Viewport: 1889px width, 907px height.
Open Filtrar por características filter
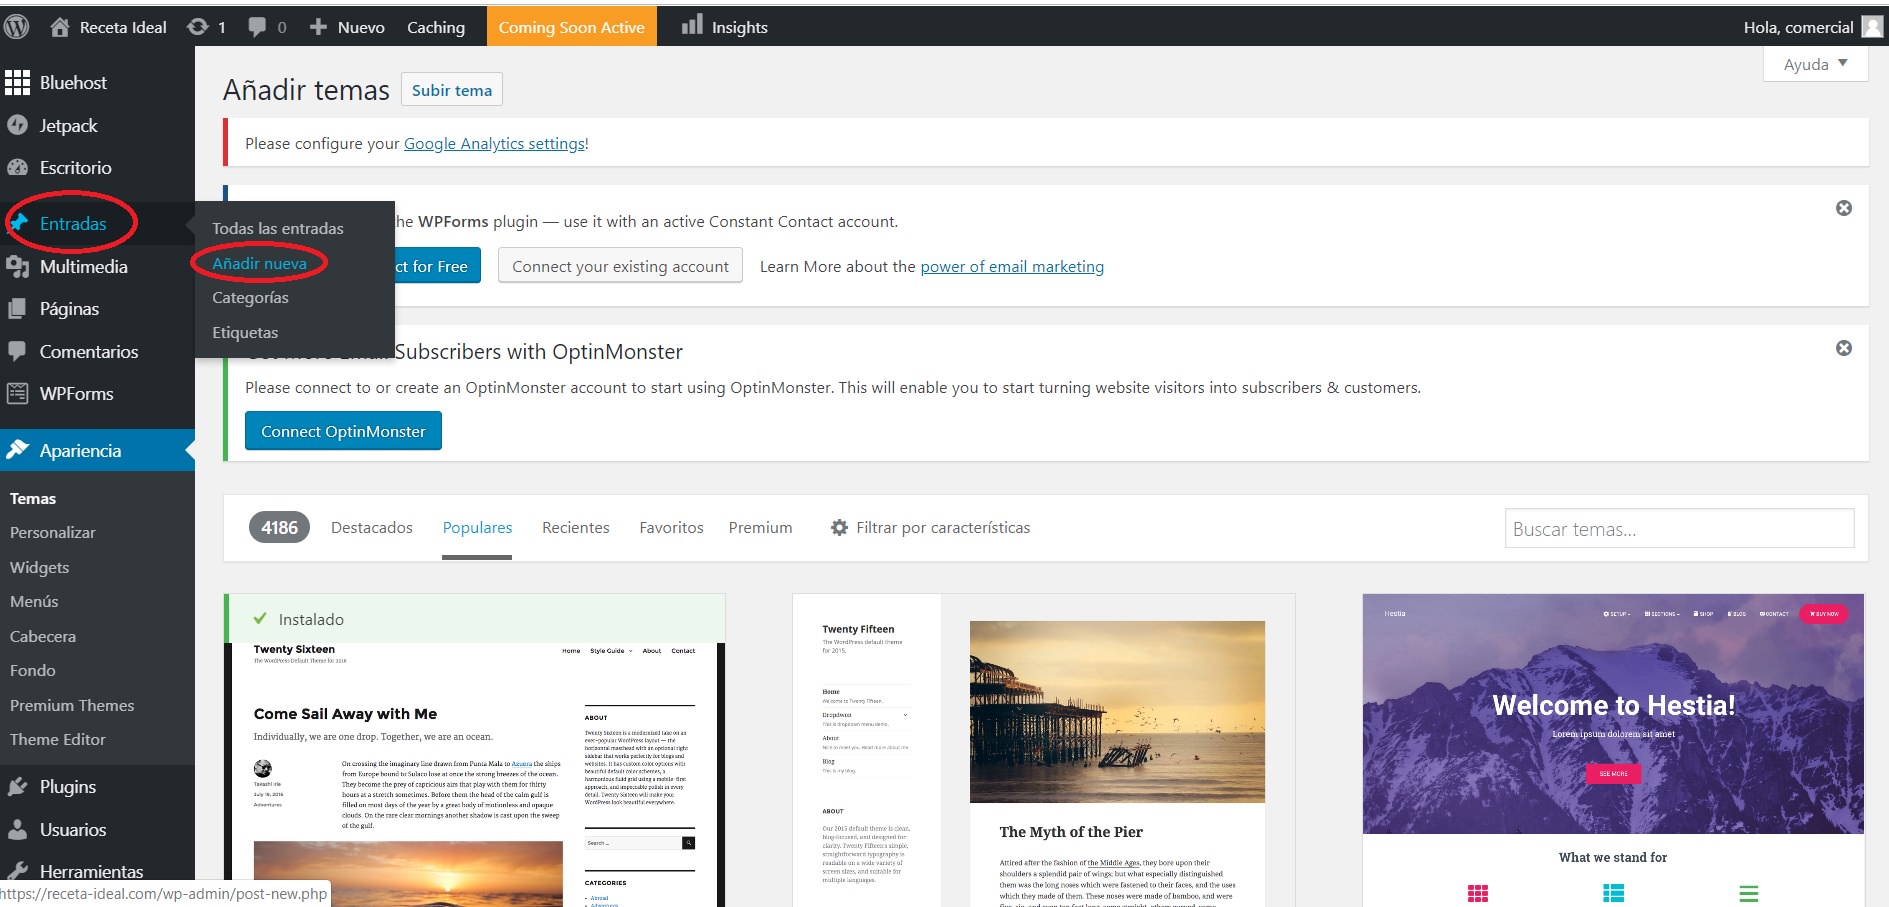pos(930,528)
